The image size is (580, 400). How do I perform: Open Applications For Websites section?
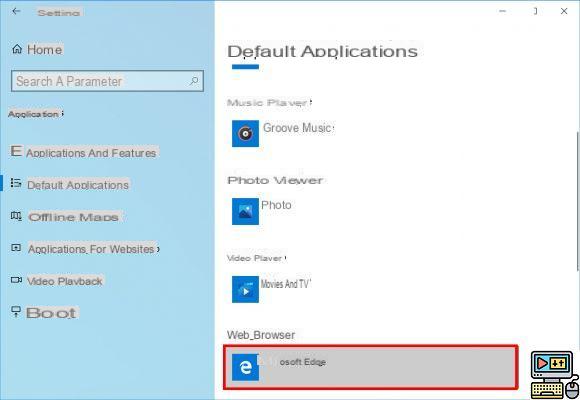pyautogui.click(x=85, y=249)
